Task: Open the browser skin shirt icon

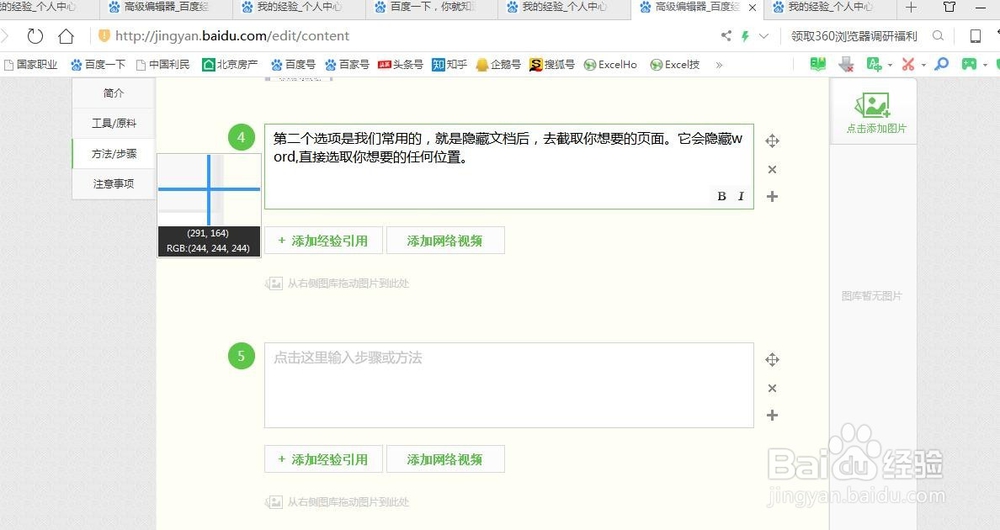Action: click(x=949, y=8)
